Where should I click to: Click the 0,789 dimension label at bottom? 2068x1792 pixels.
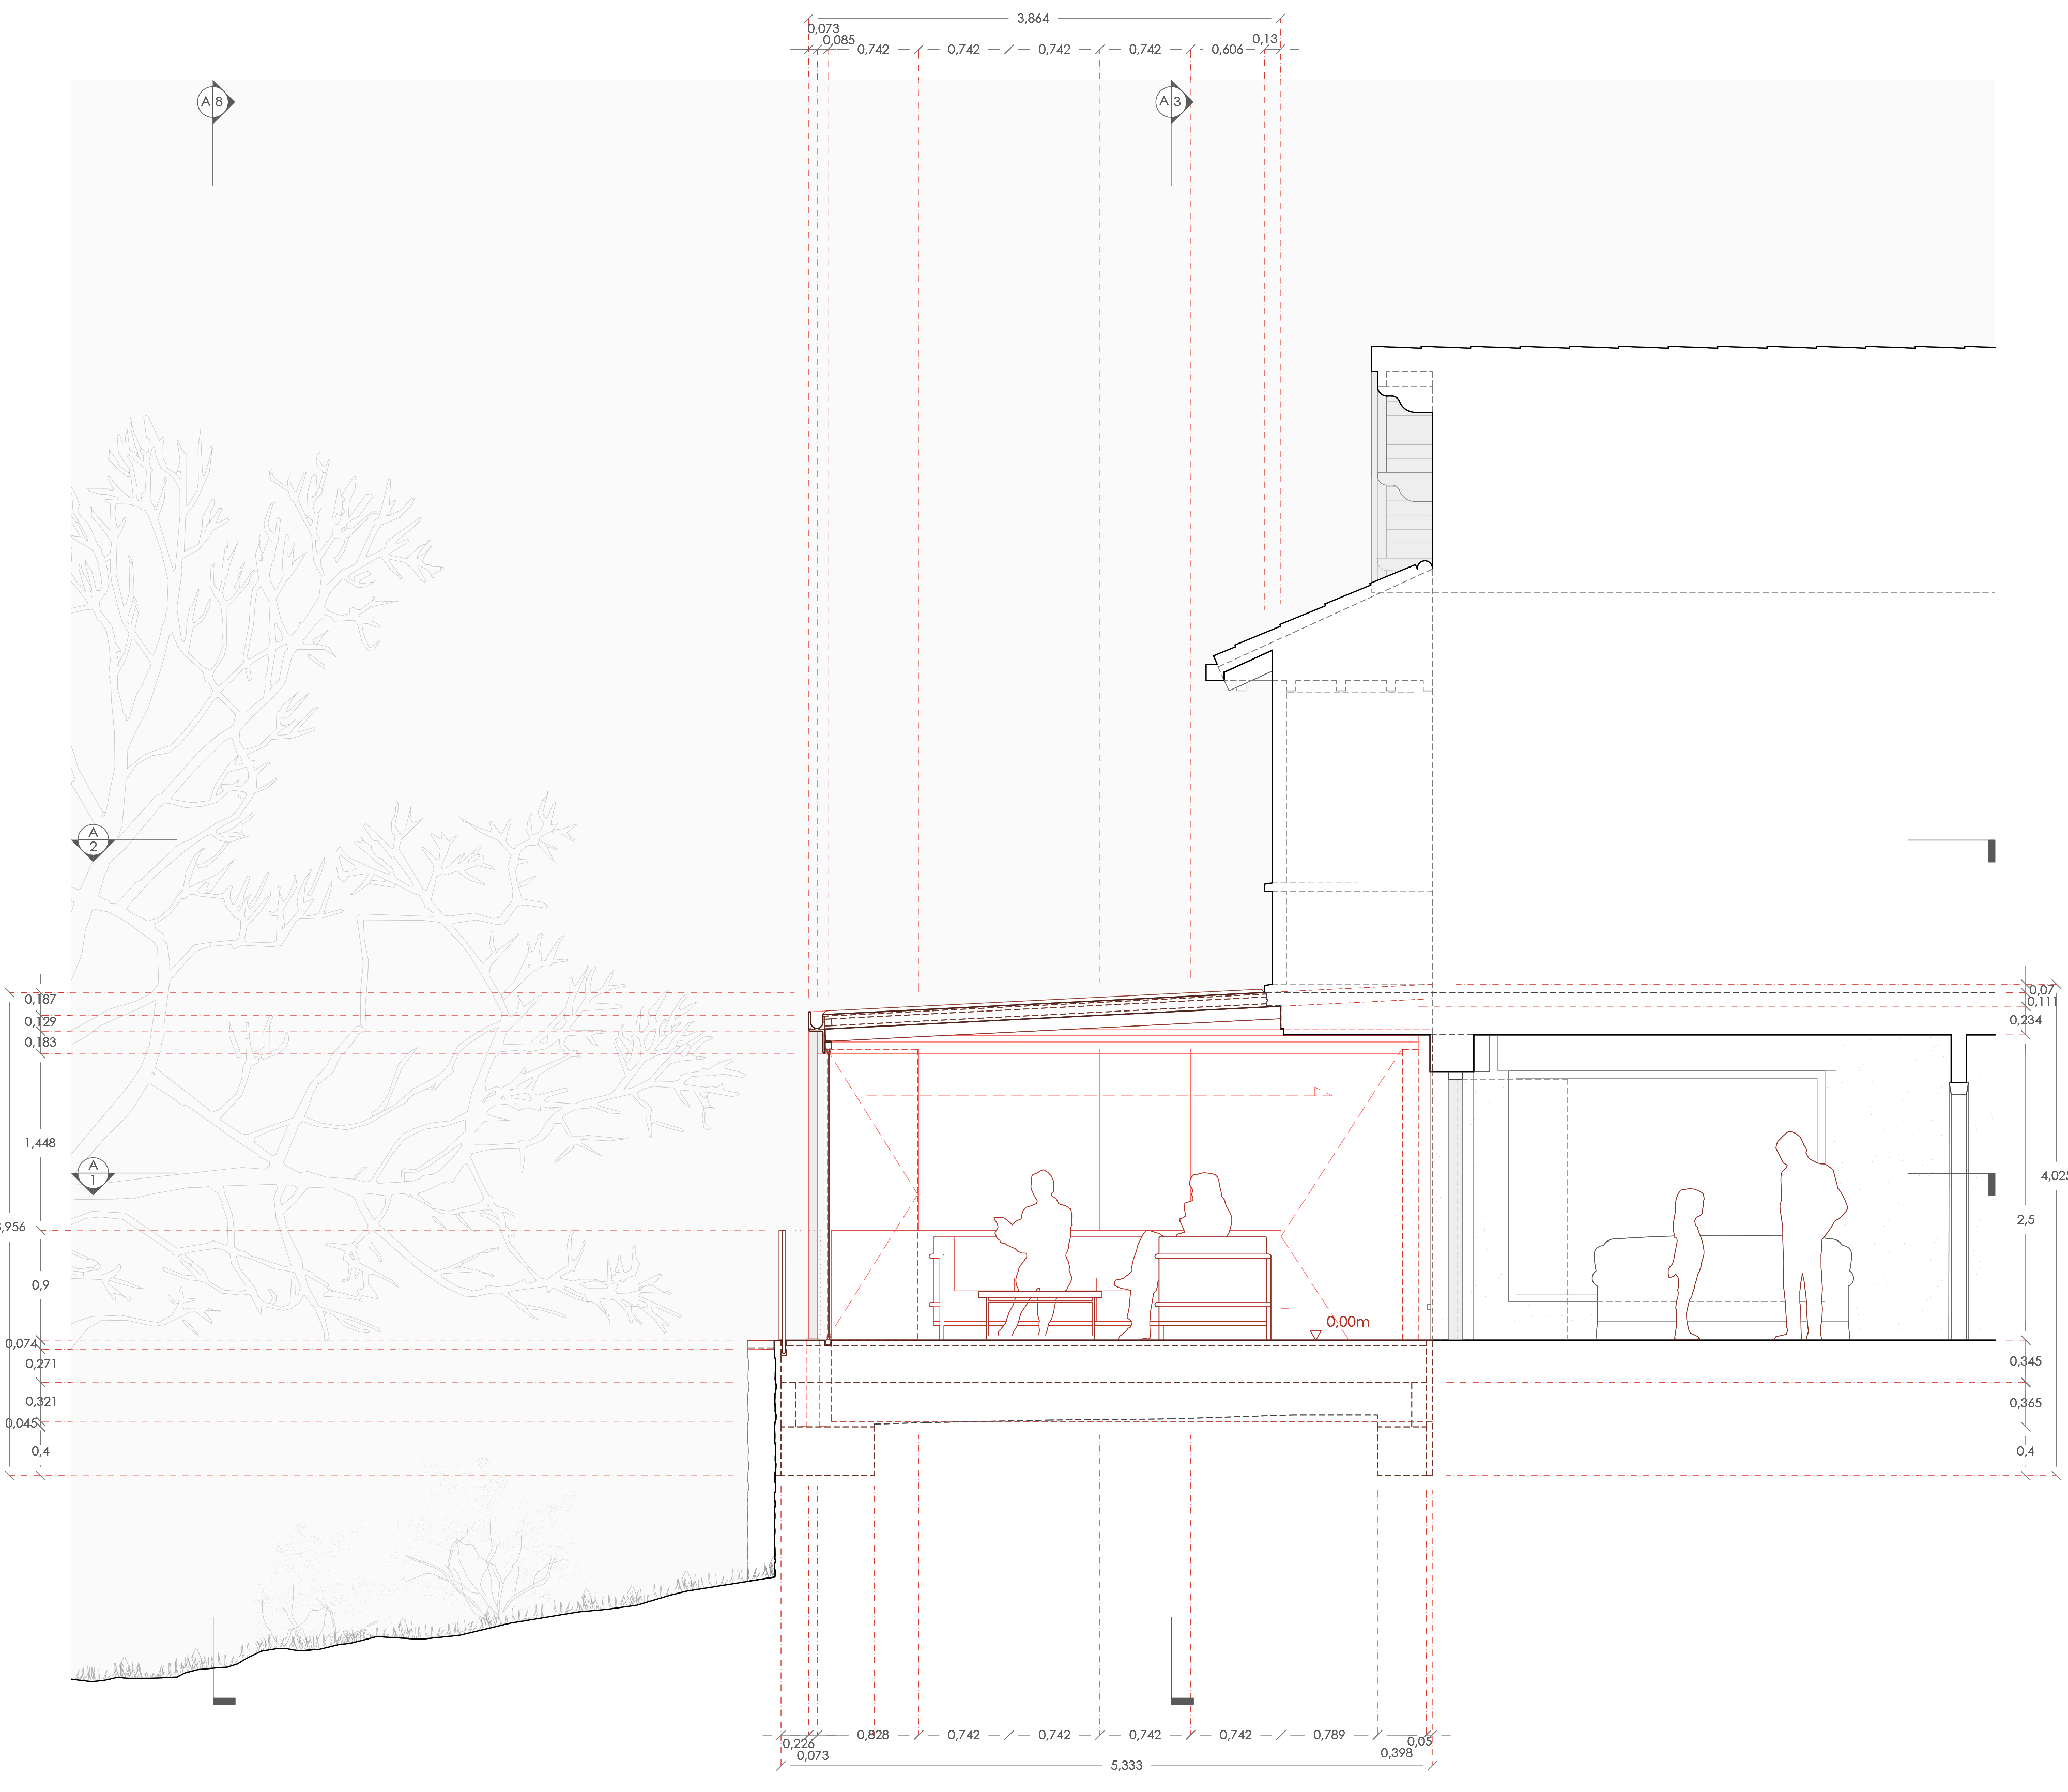[x=1329, y=1735]
